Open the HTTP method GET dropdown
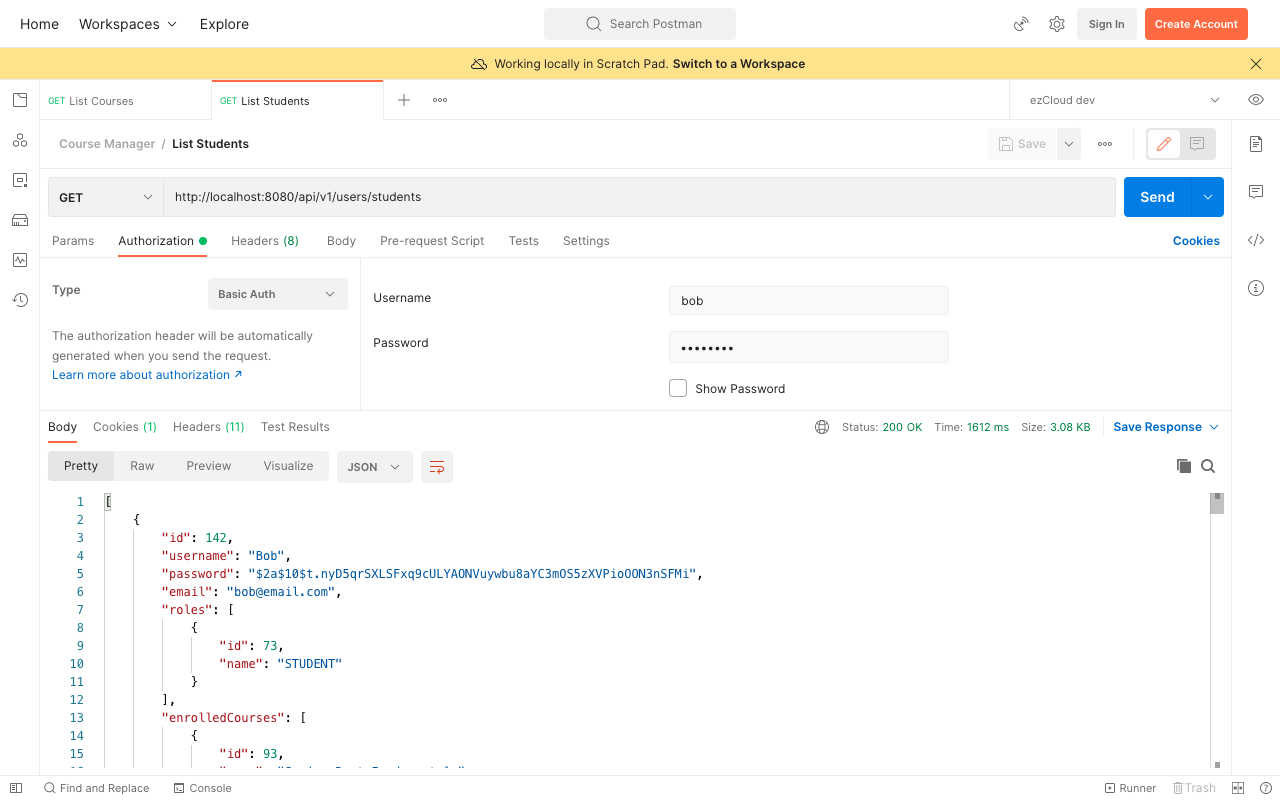Viewport: 1280px width, 800px height. click(x=106, y=197)
